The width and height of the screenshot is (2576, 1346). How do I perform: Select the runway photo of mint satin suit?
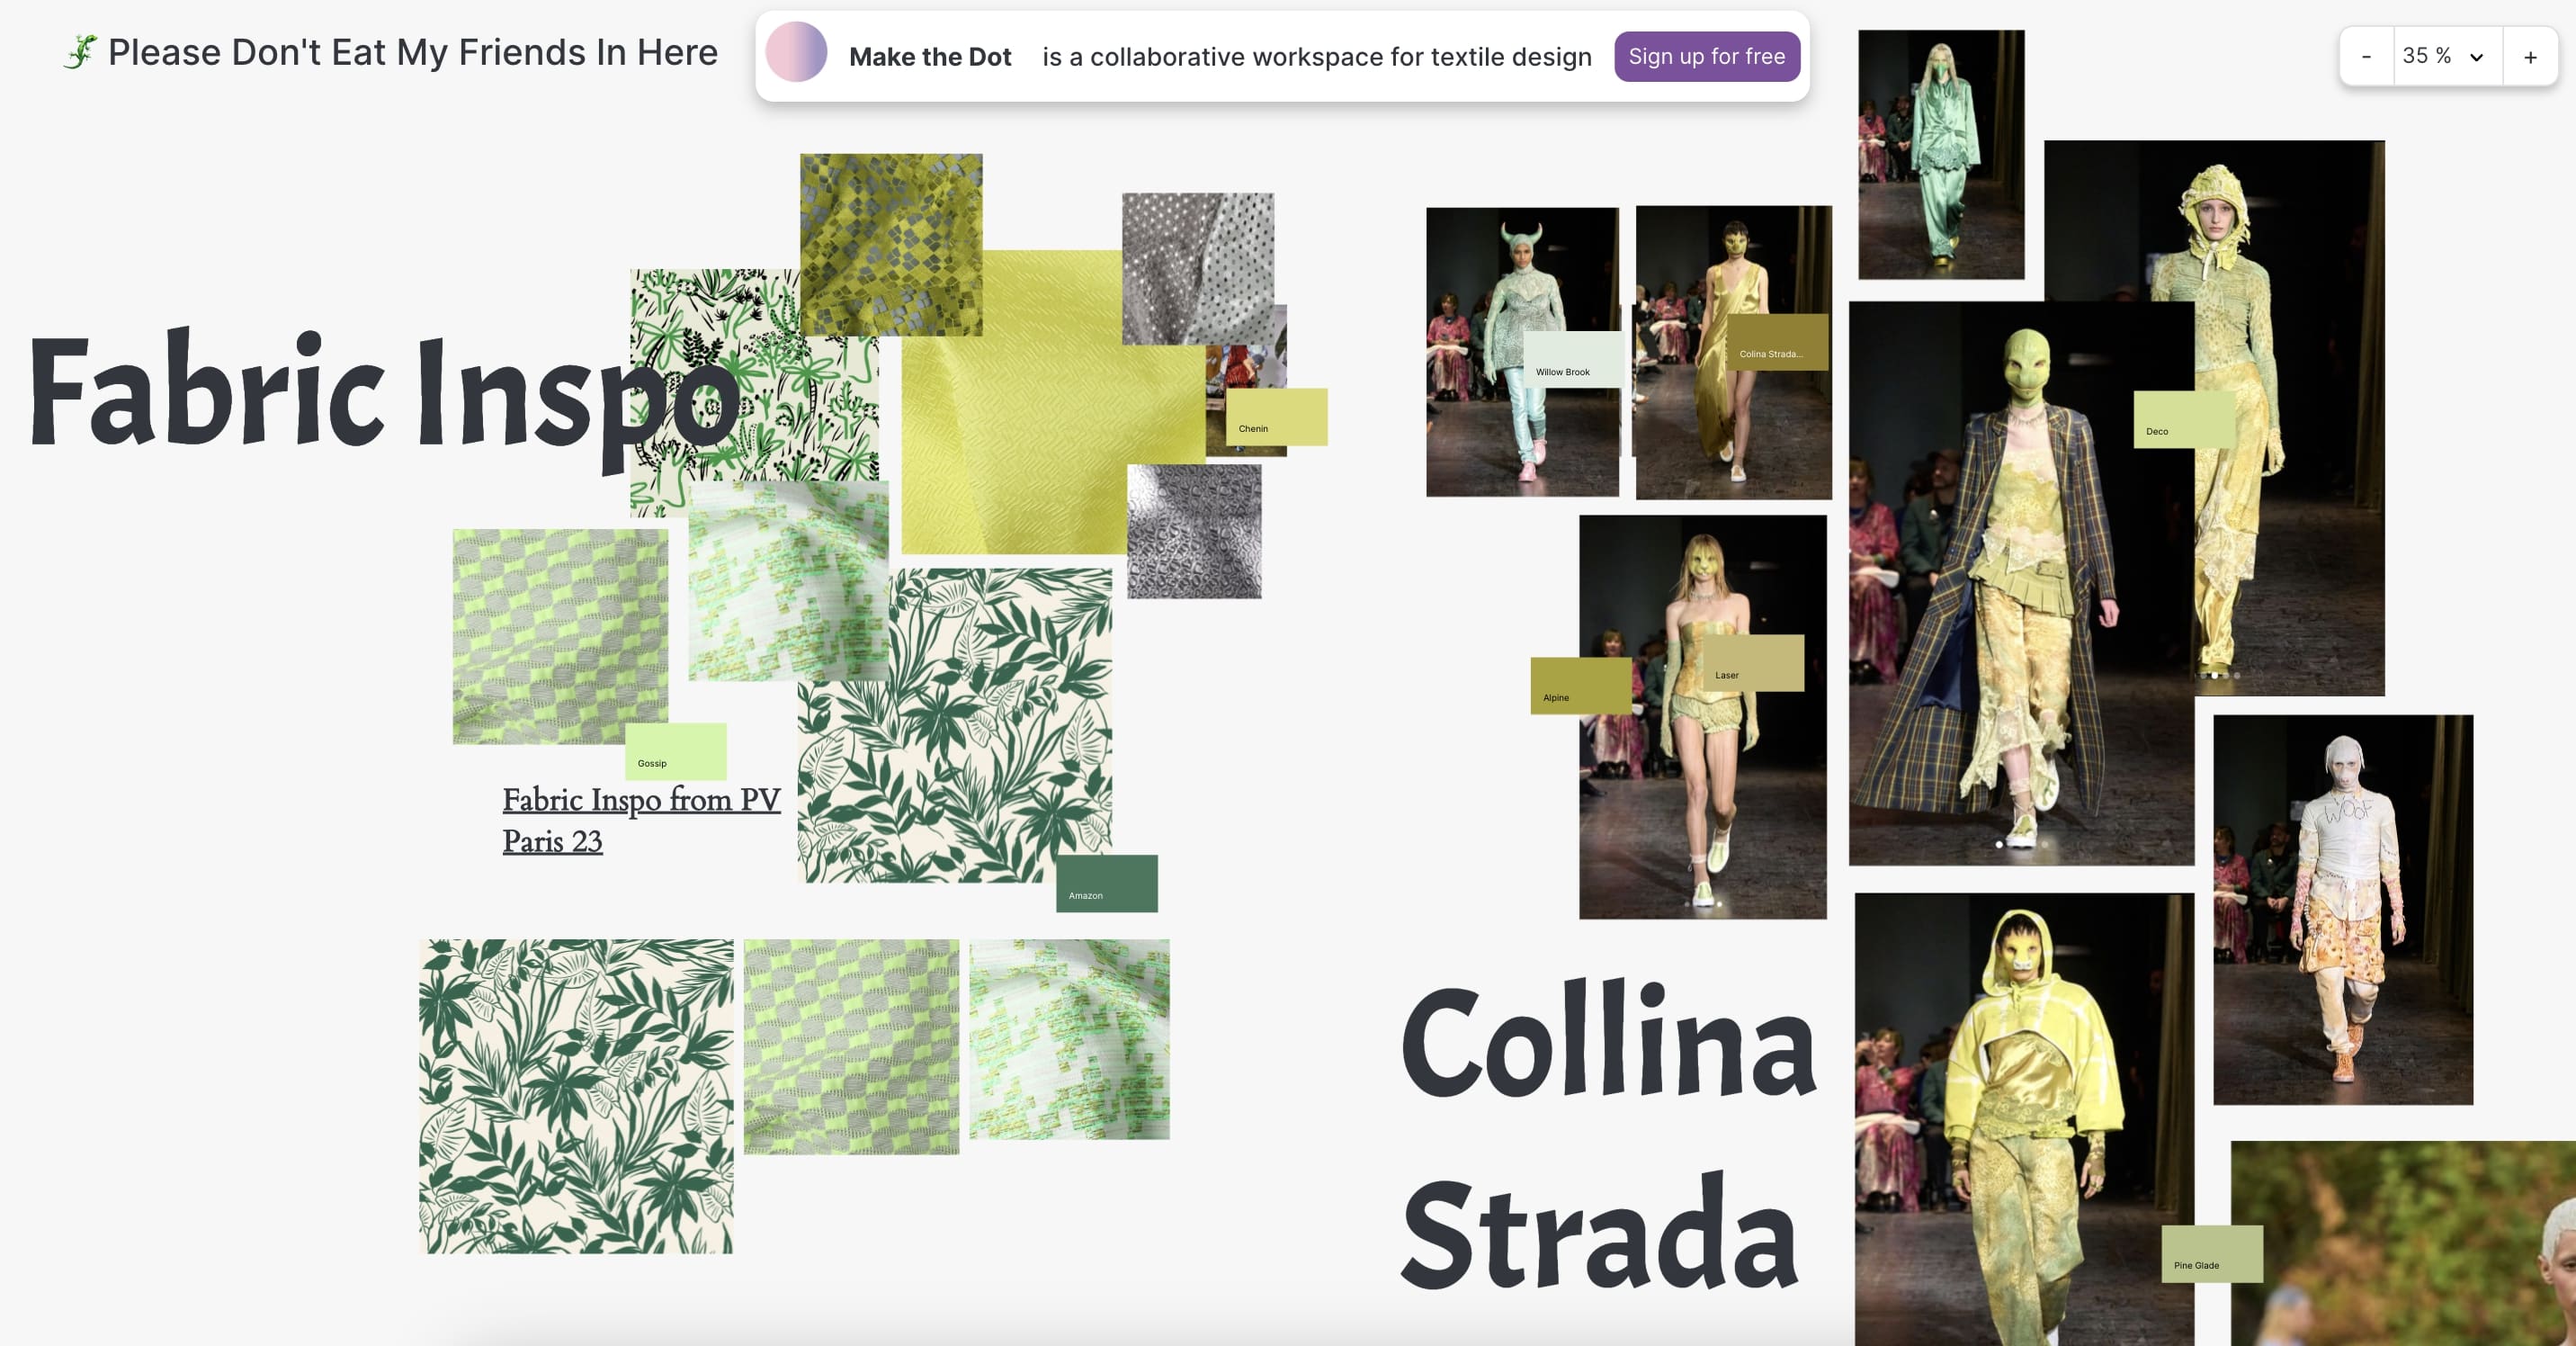coord(1941,154)
